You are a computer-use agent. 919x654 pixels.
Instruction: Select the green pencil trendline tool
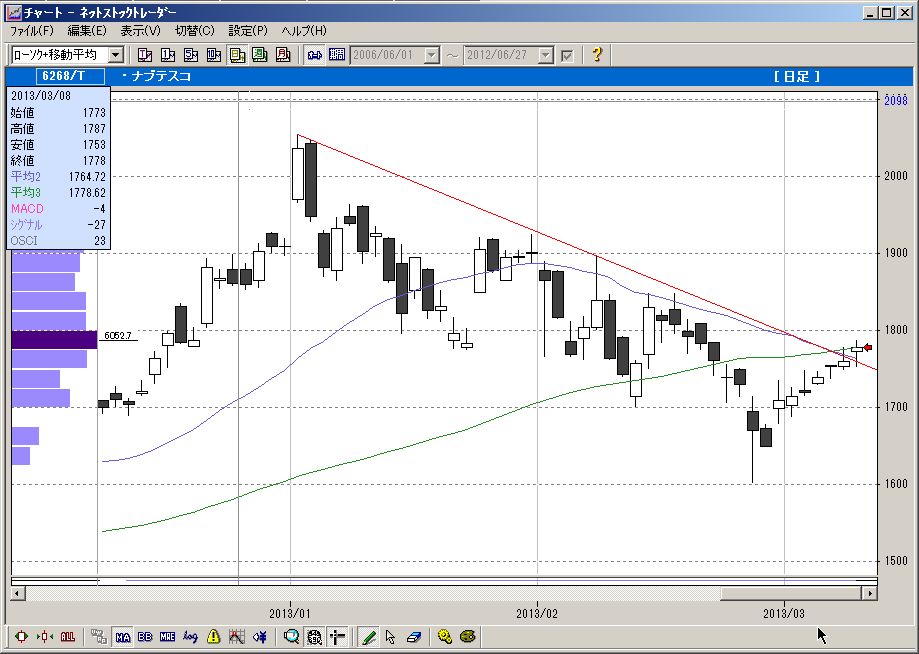click(368, 636)
